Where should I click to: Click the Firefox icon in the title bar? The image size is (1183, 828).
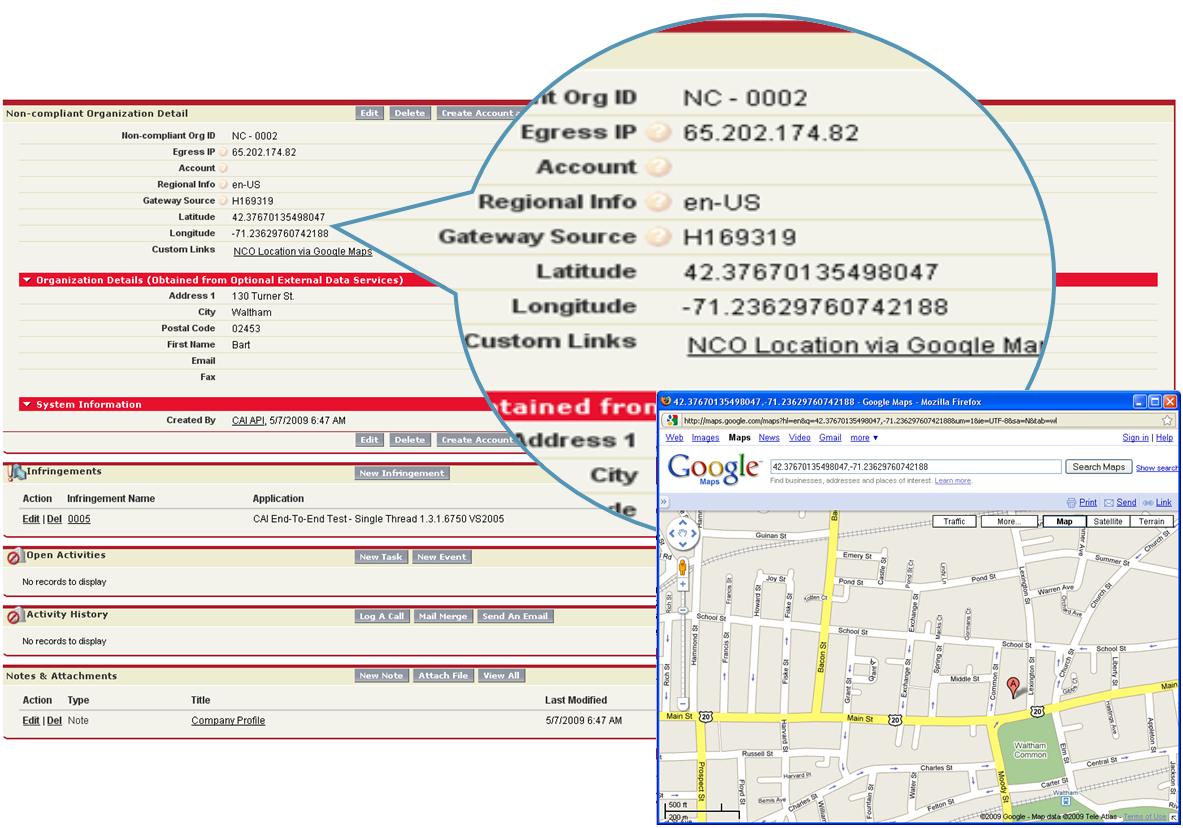pyautogui.click(x=666, y=401)
